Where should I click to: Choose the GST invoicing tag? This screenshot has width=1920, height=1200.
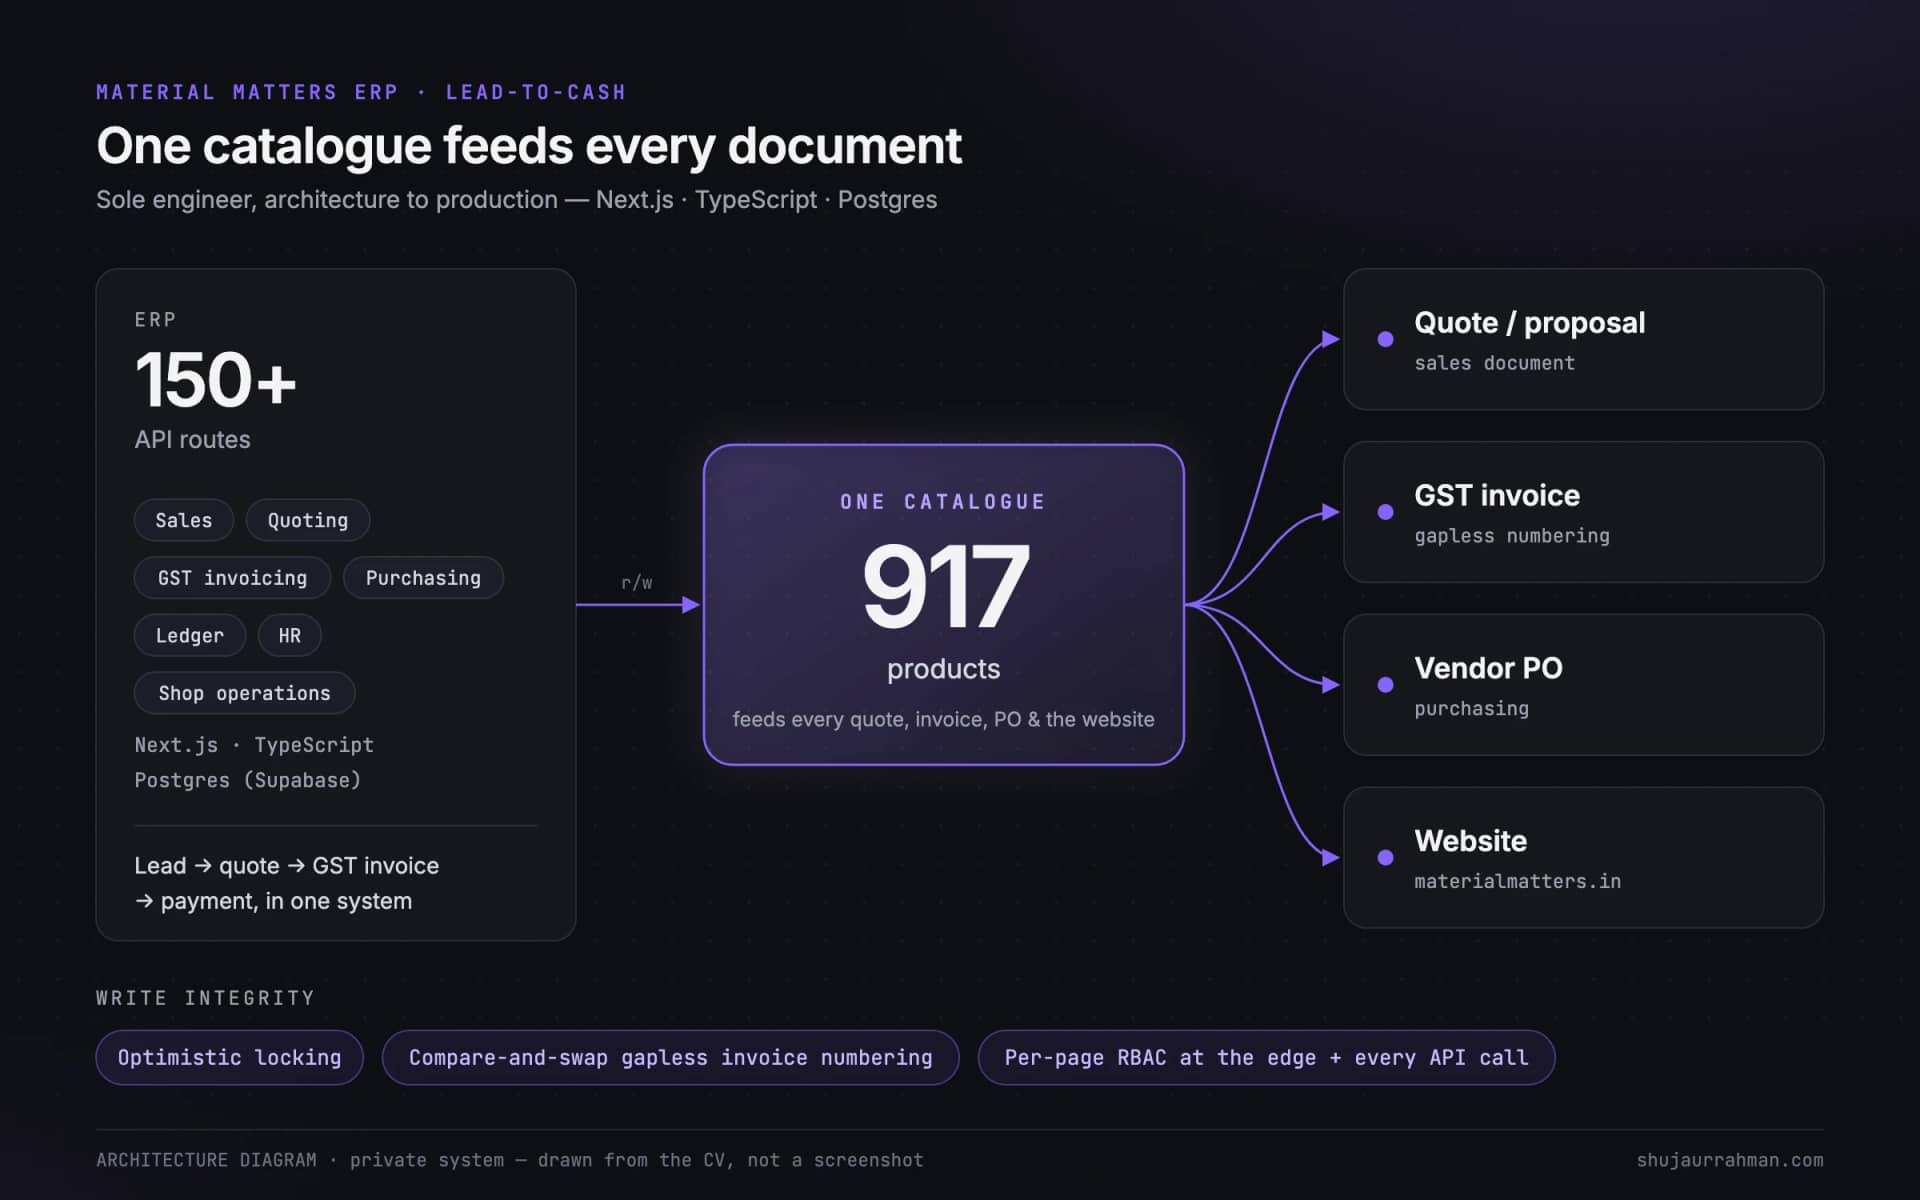tap(233, 578)
